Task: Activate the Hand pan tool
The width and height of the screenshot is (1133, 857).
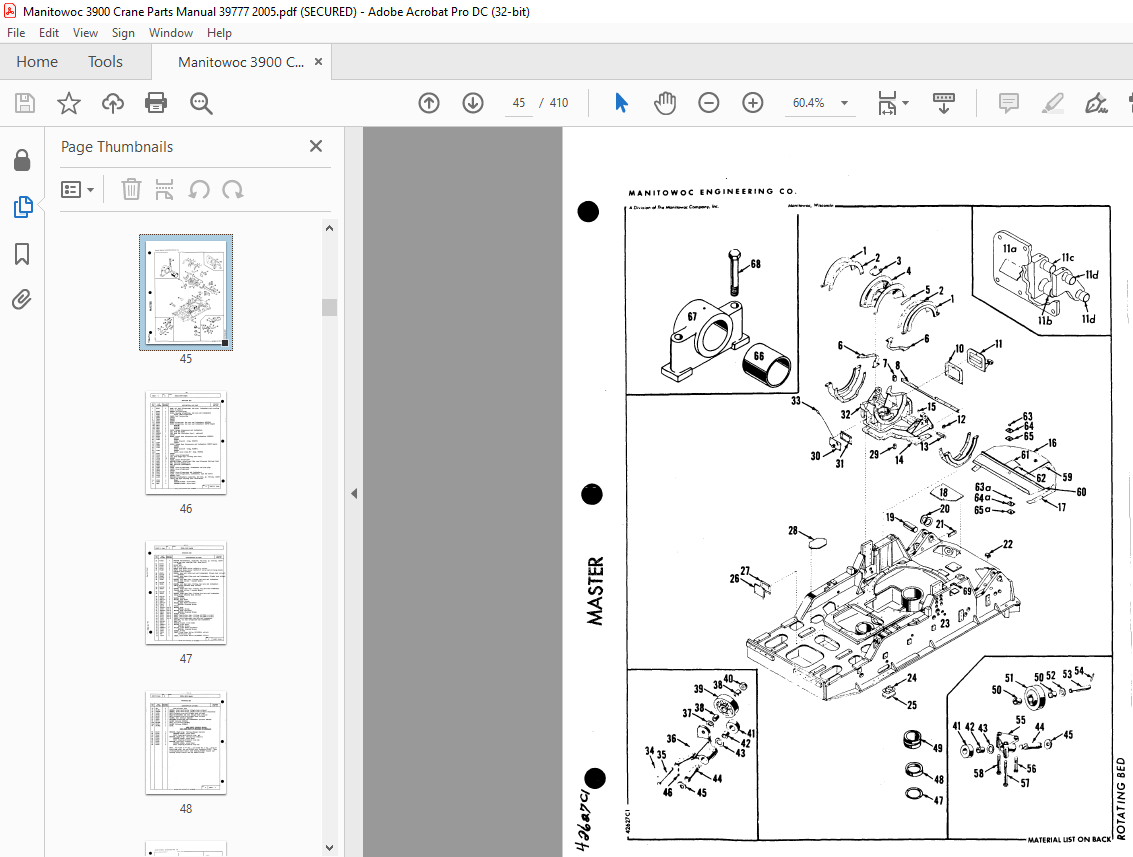Action: point(665,103)
